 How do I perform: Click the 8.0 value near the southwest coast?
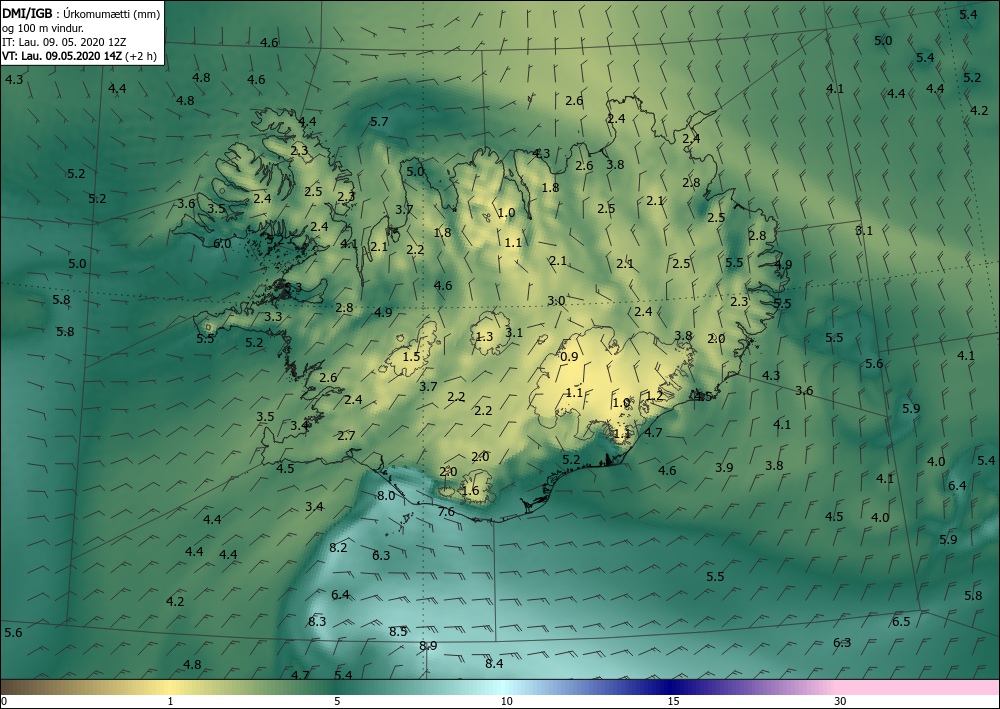[x=386, y=495]
